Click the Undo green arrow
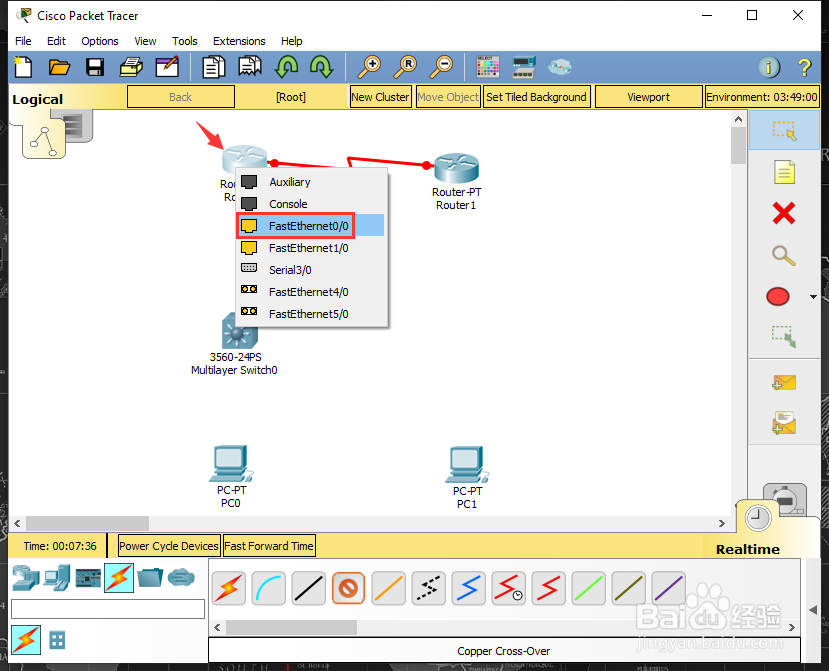The width and height of the screenshot is (829, 671). pos(286,67)
